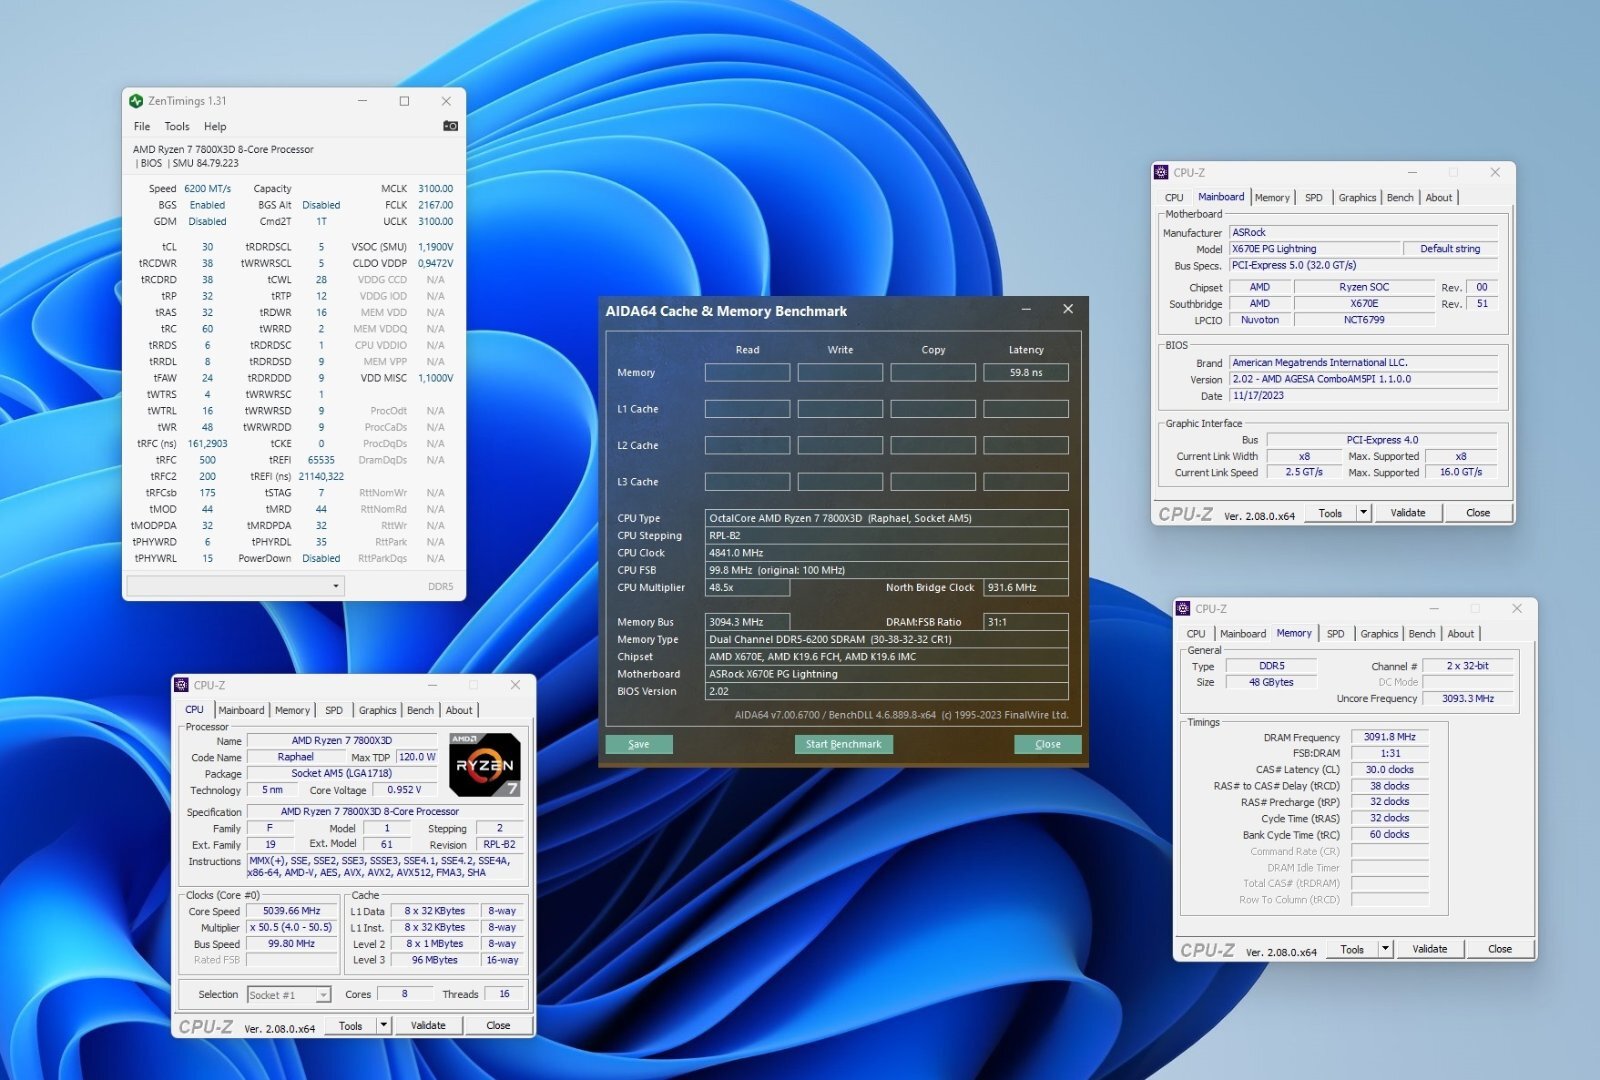Select the Memory tab in the CPU-Z Mainboard window
This screenshot has height=1080, width=1600.
tap(1272, 198)
